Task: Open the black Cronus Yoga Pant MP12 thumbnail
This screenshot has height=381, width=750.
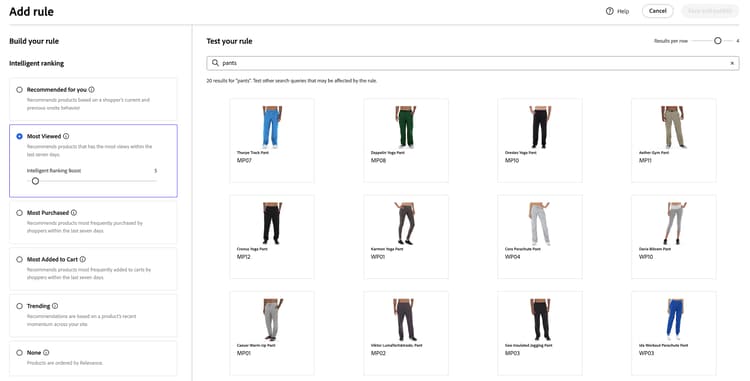Action: 272,223
